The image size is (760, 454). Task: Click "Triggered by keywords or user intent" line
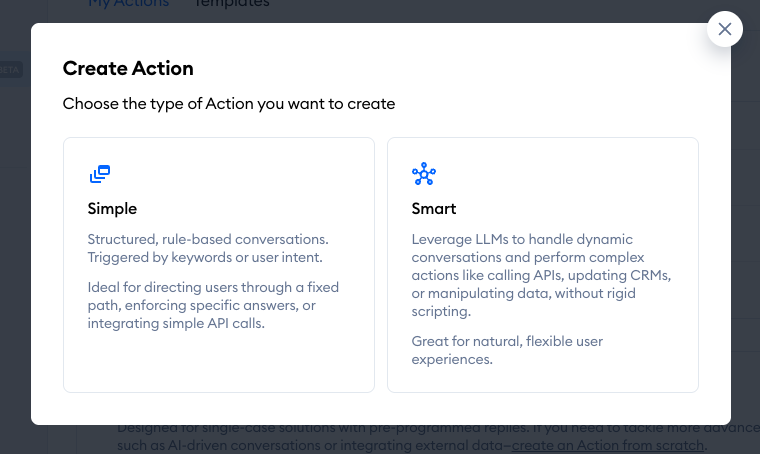coord(205,257)
